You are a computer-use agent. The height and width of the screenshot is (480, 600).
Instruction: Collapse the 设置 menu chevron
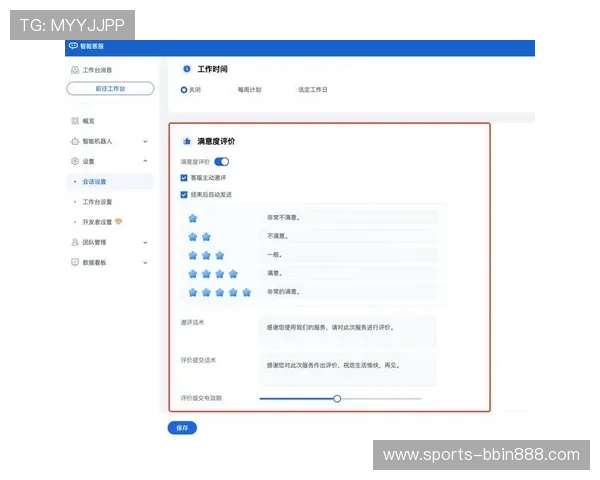145,161
